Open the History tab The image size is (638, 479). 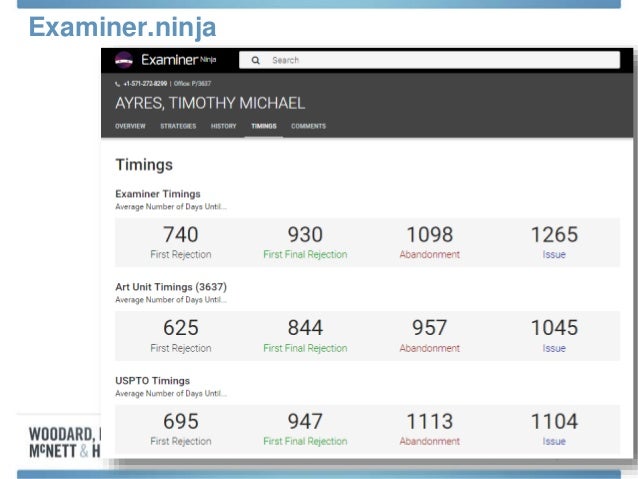[x=223, y=126]
